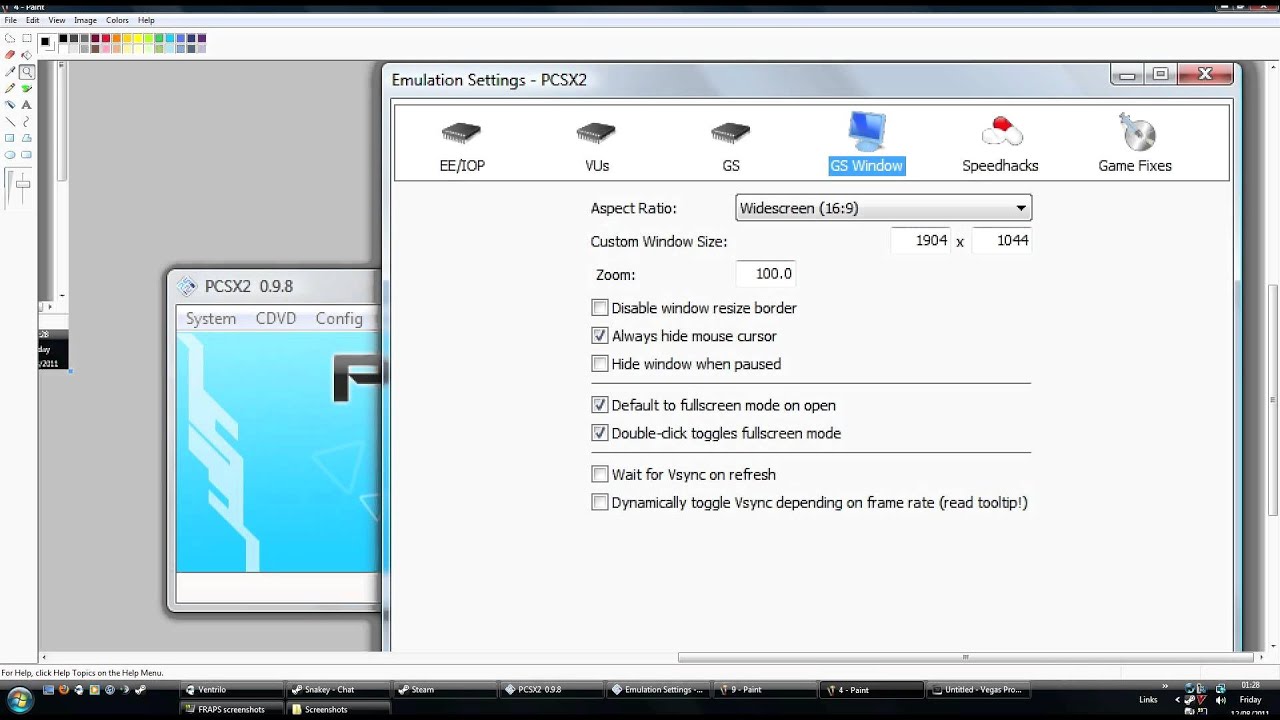Pick the purple color swatch in Paint palette
Image resolution: width=1280 pixels, height=720 pixels.
pos(202,38)
